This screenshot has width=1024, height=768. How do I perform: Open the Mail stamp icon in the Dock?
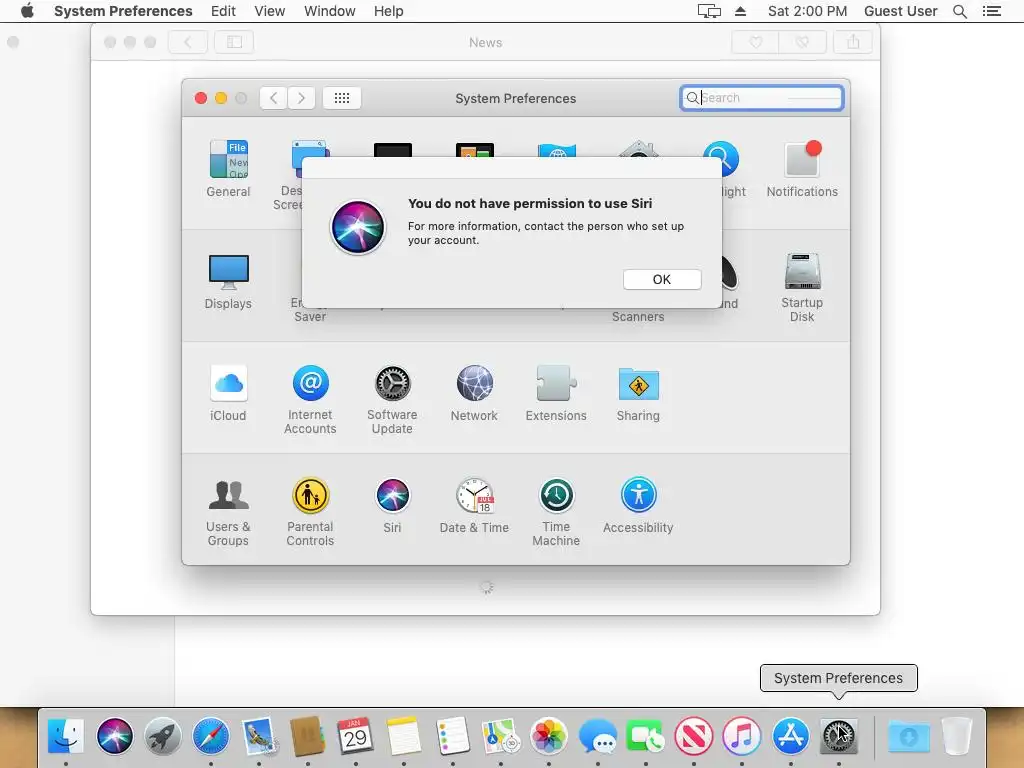pyautogui.click(x=259, y=736)
